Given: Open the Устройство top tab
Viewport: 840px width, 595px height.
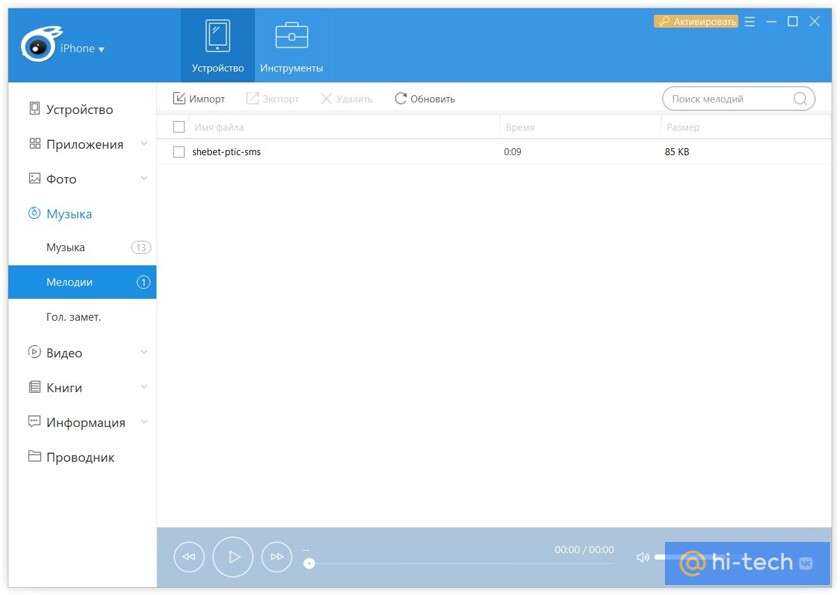Looking at the screenshot, I should [218, 45].
